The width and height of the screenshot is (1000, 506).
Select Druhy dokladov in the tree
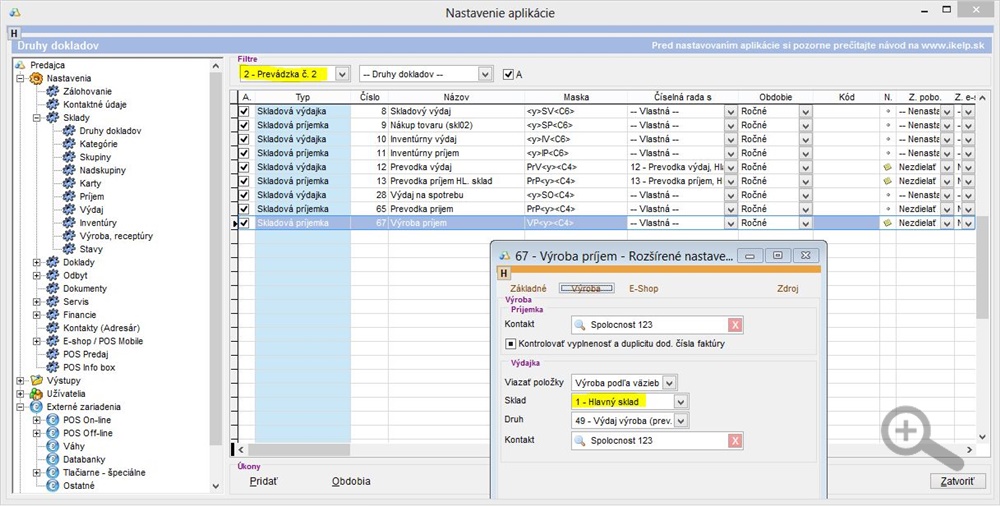[x=110, y=131]
